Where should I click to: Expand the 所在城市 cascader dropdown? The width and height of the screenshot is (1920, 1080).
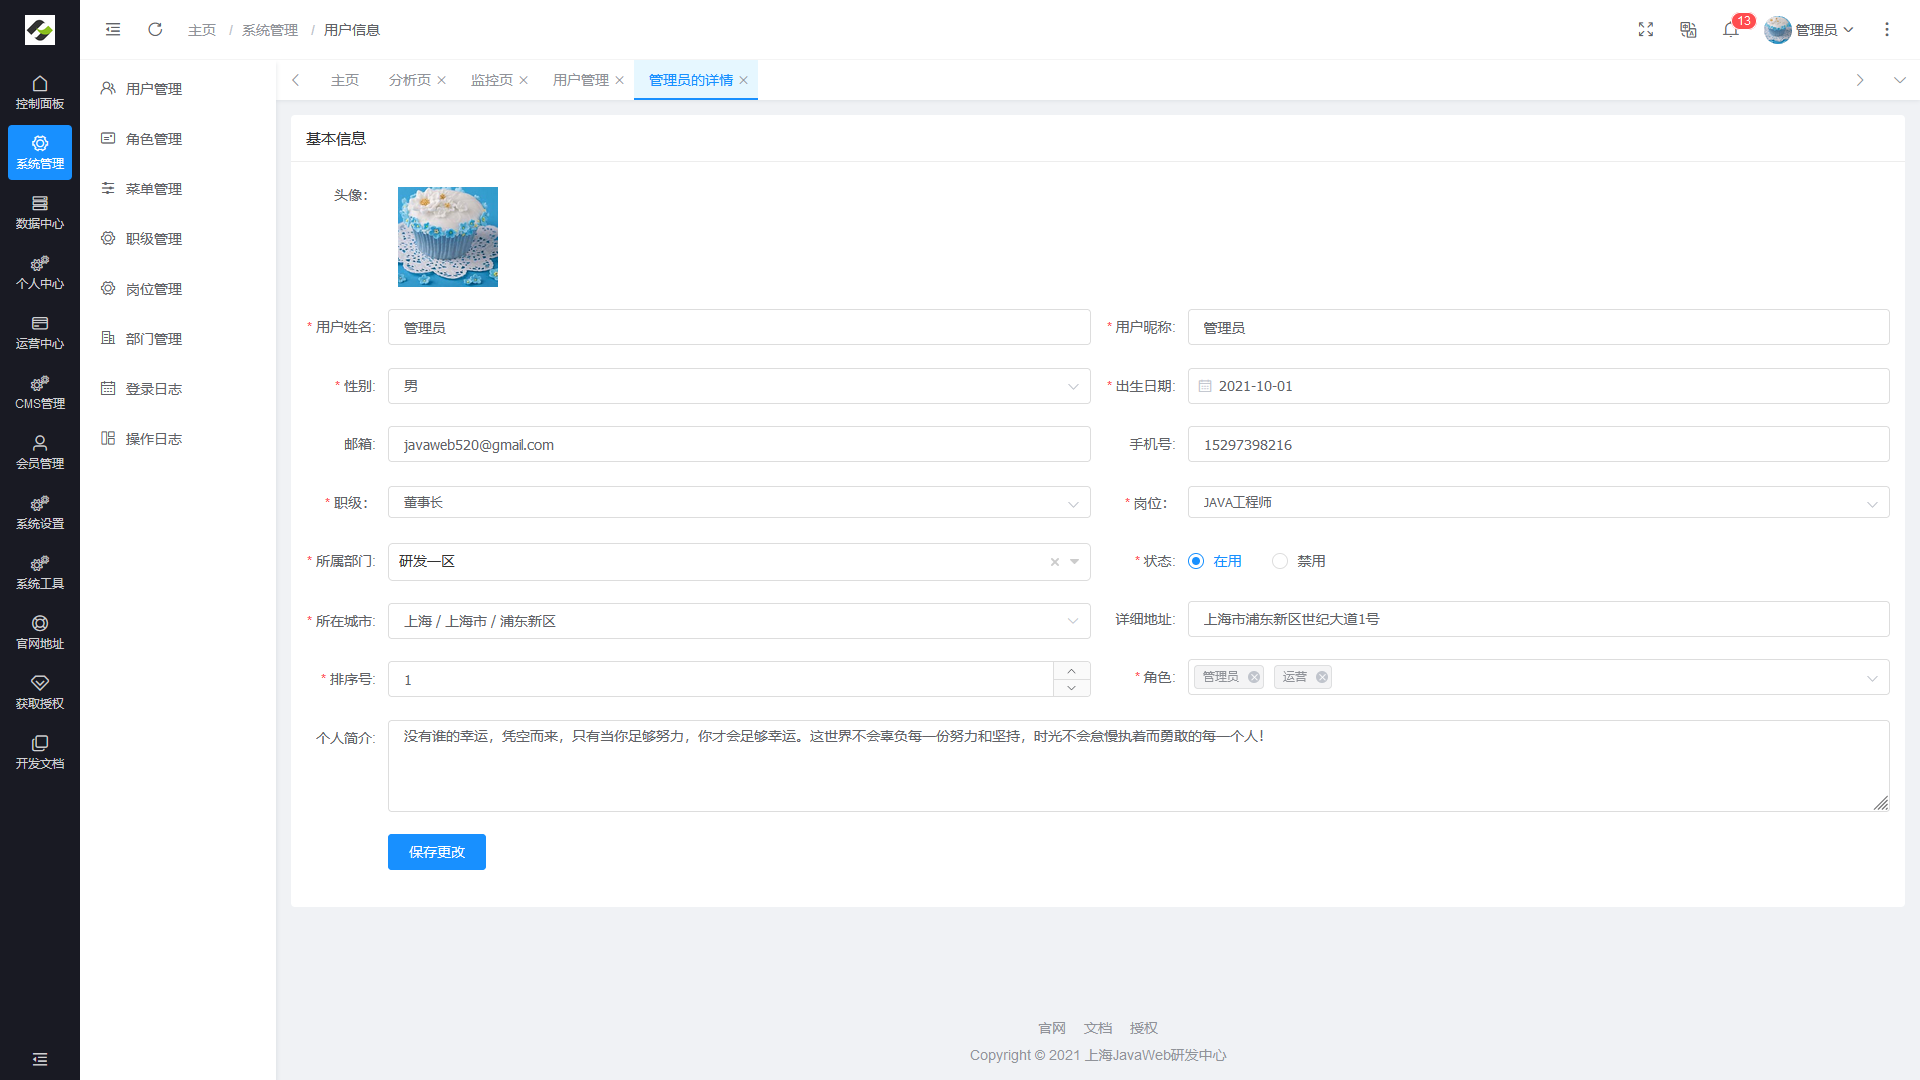[738, 621]
